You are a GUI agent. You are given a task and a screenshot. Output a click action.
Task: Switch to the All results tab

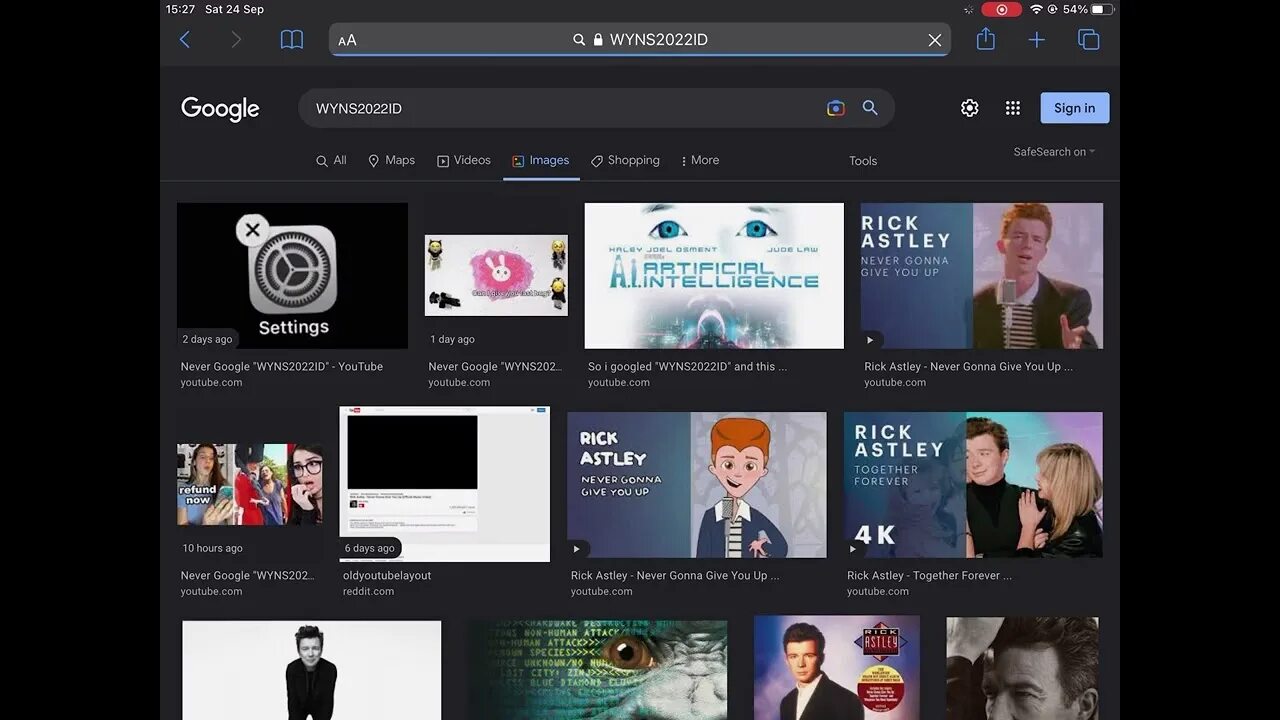click(x=331, y=160)
